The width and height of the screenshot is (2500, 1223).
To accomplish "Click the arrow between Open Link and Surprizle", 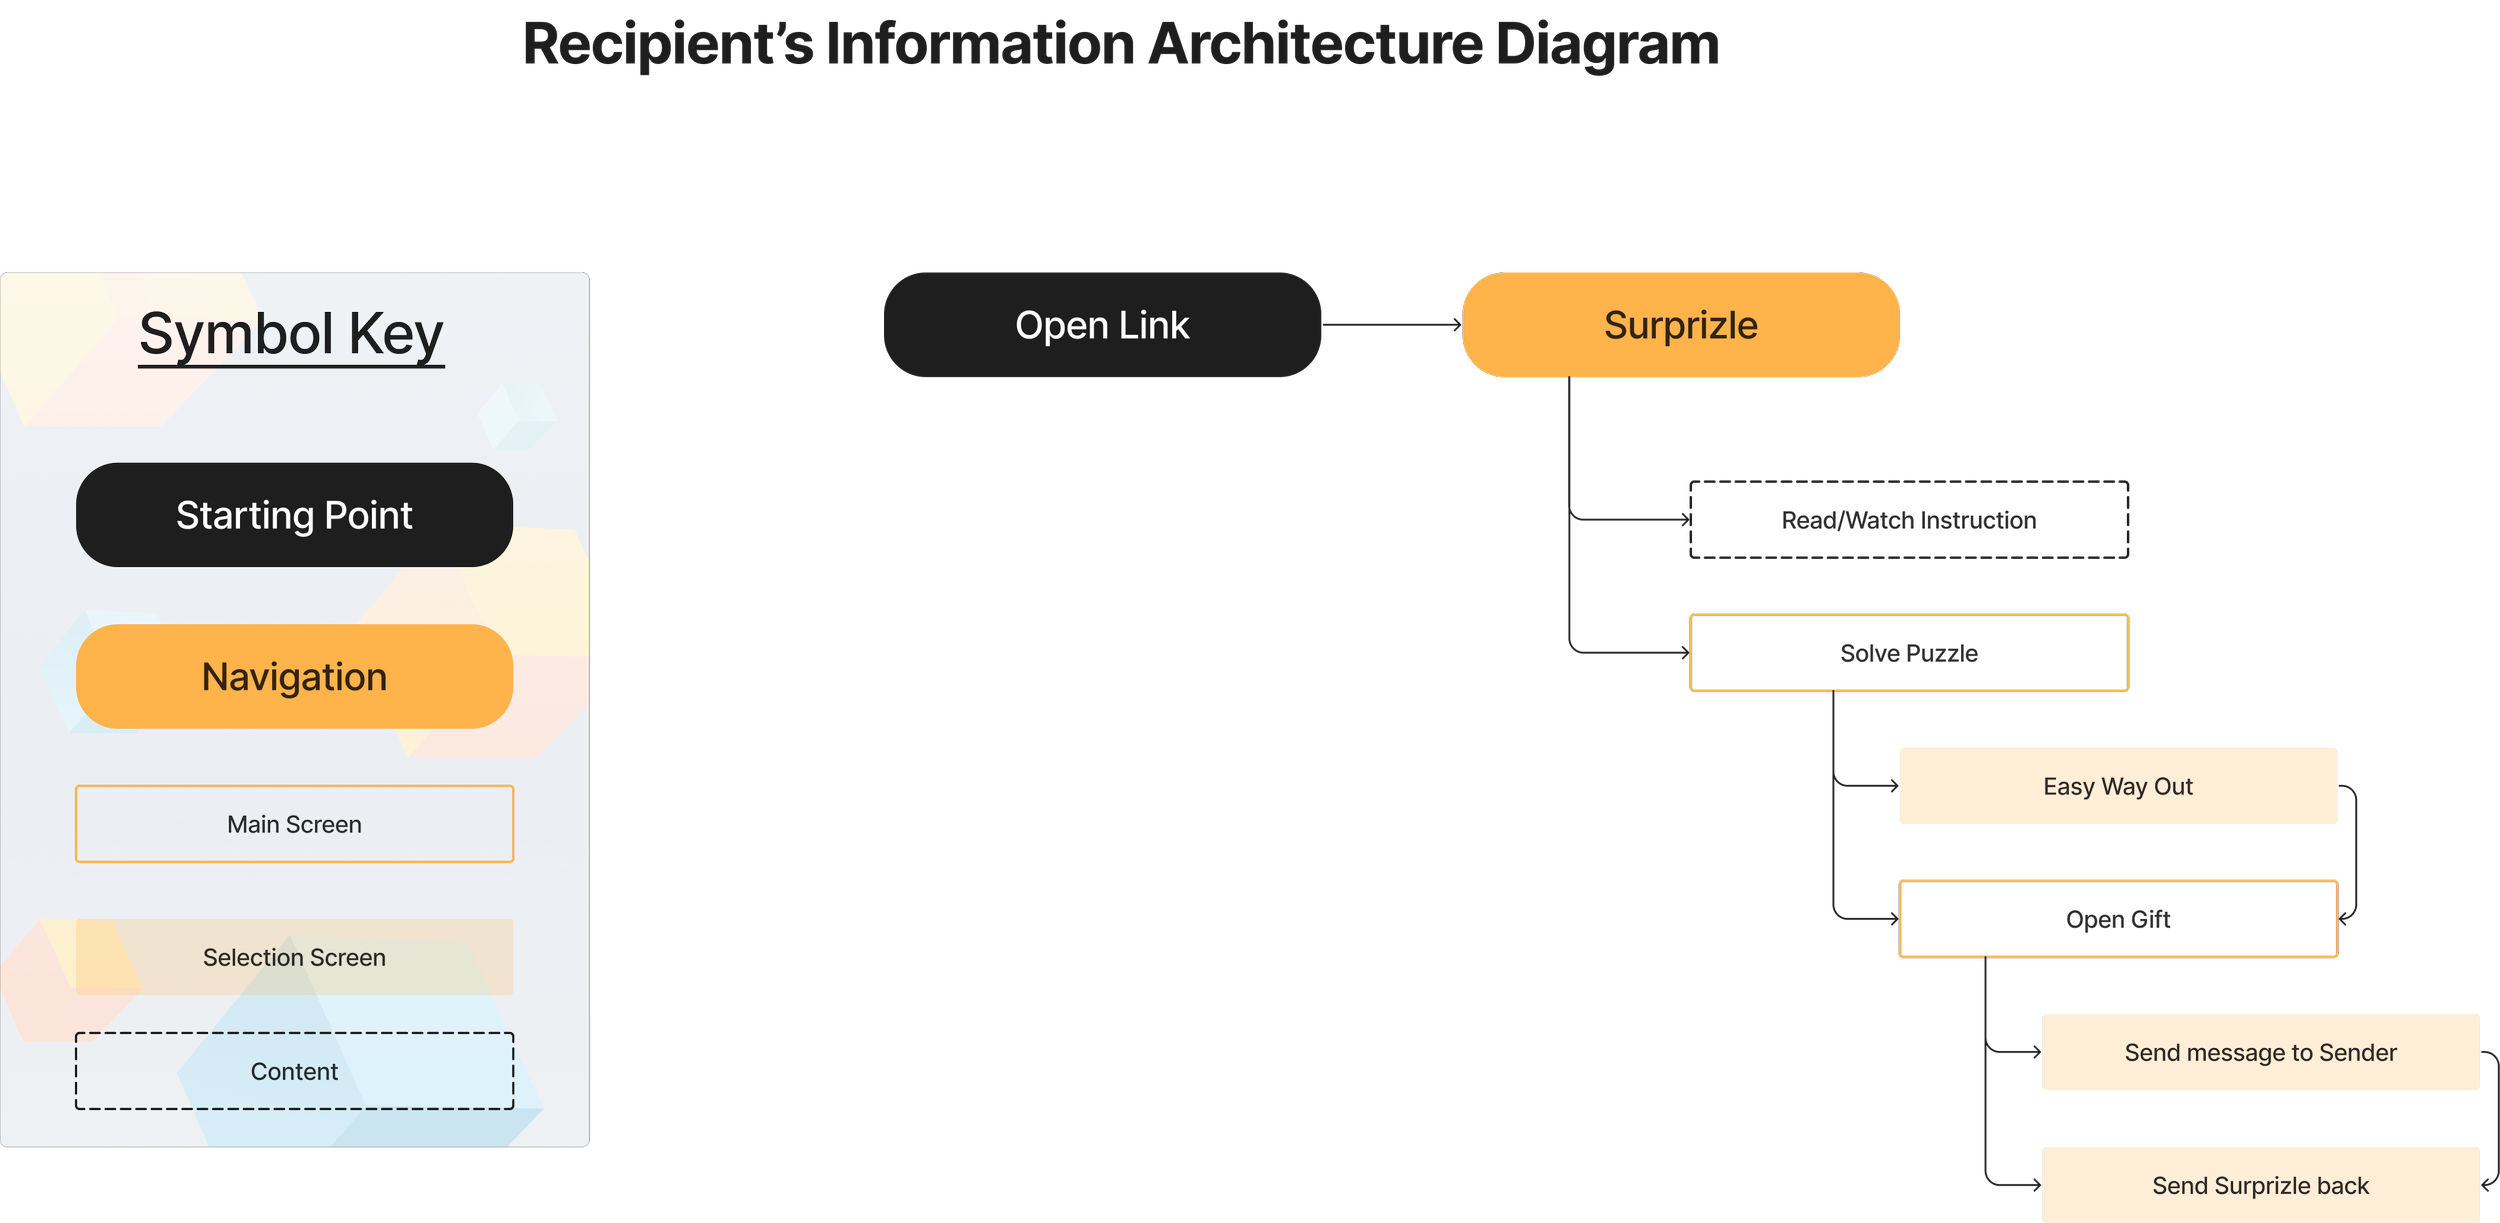I will click(1391, 325).
